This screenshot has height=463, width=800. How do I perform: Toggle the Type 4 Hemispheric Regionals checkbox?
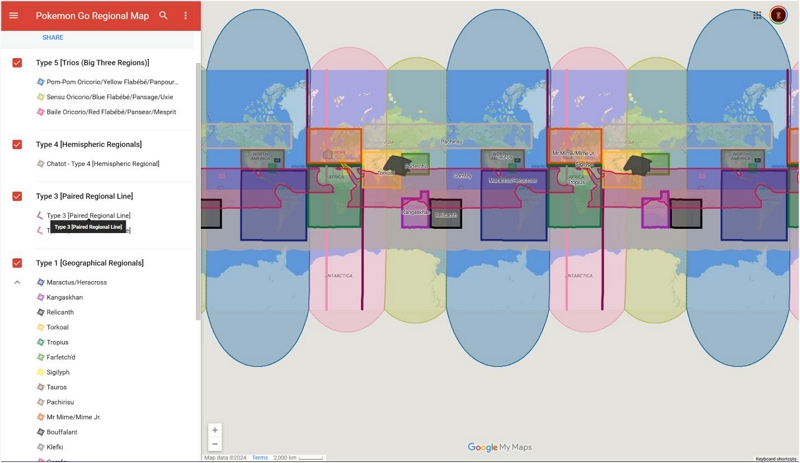point(17,144)
